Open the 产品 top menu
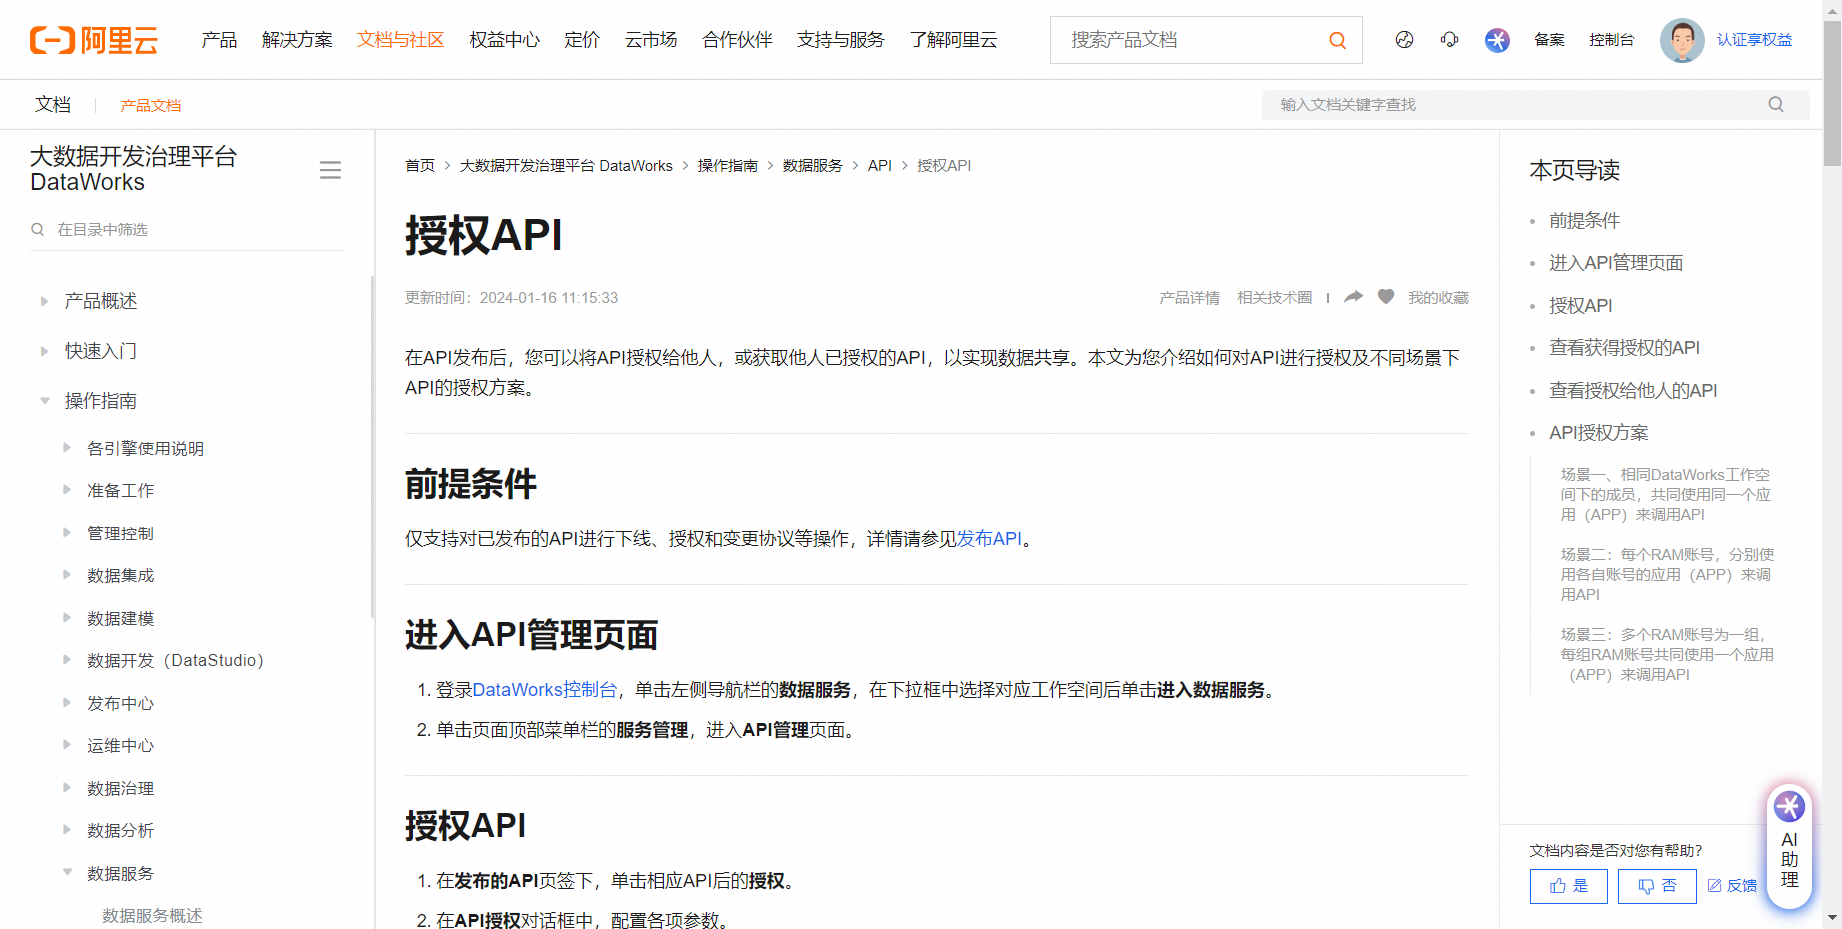This screenshot has width=1842, height=929. pyautogui.click(x=219, y=40)
